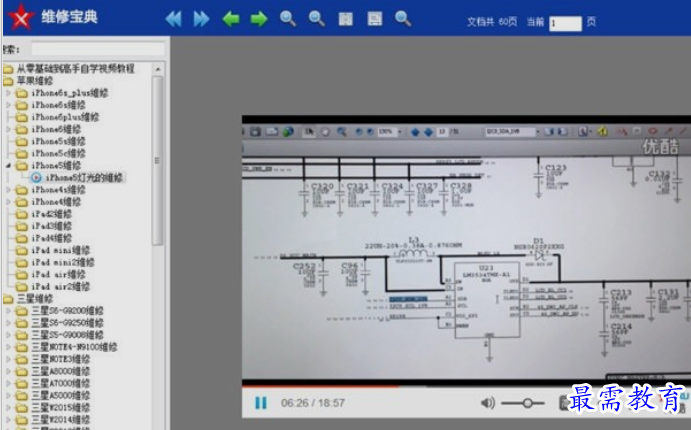Go to previous page with green left arrow

pyautogui.click(x=231, y=19)
